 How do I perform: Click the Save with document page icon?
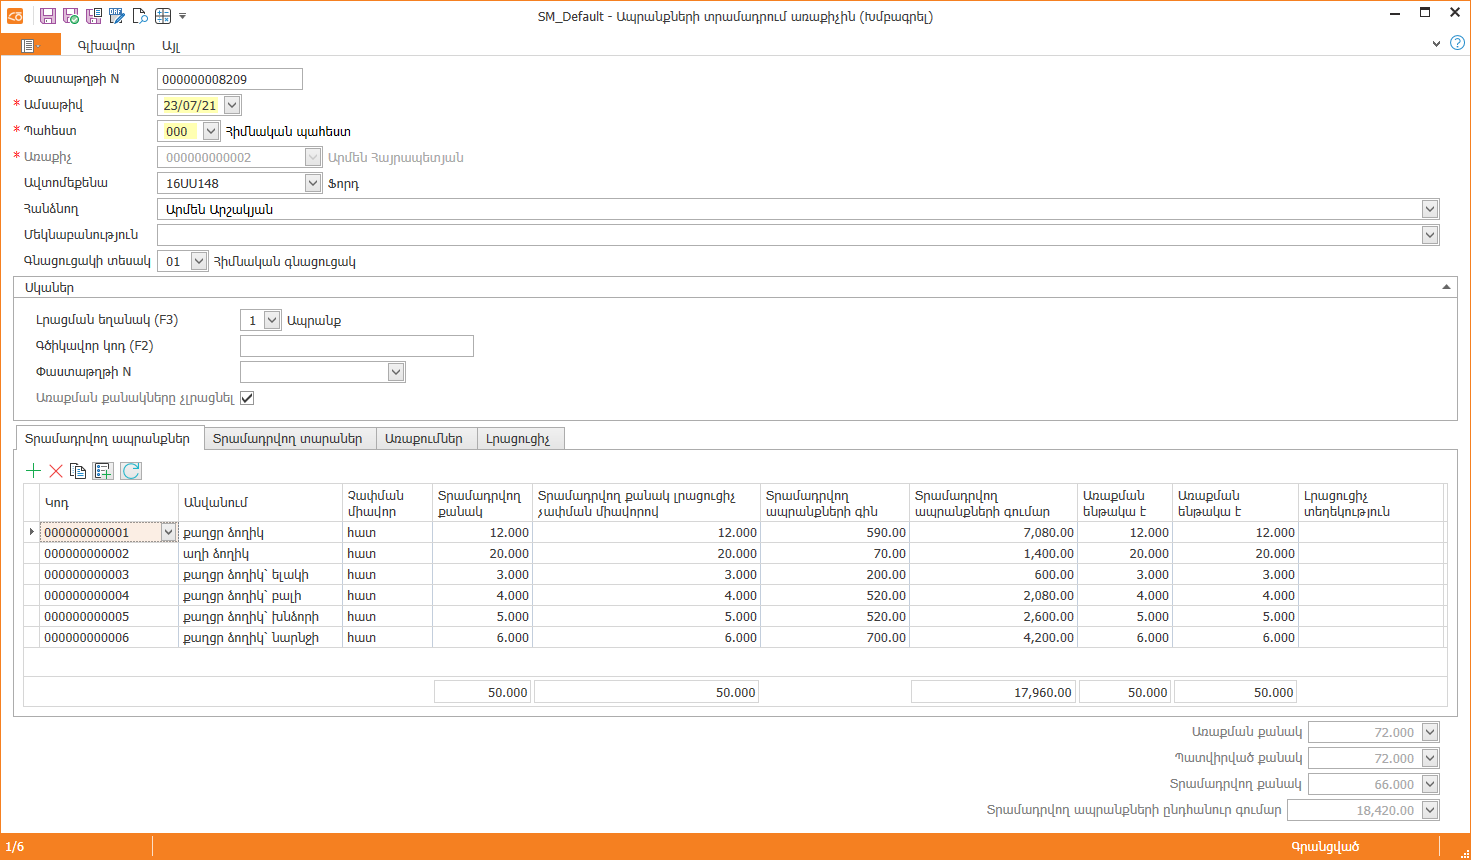coord(94,16)
